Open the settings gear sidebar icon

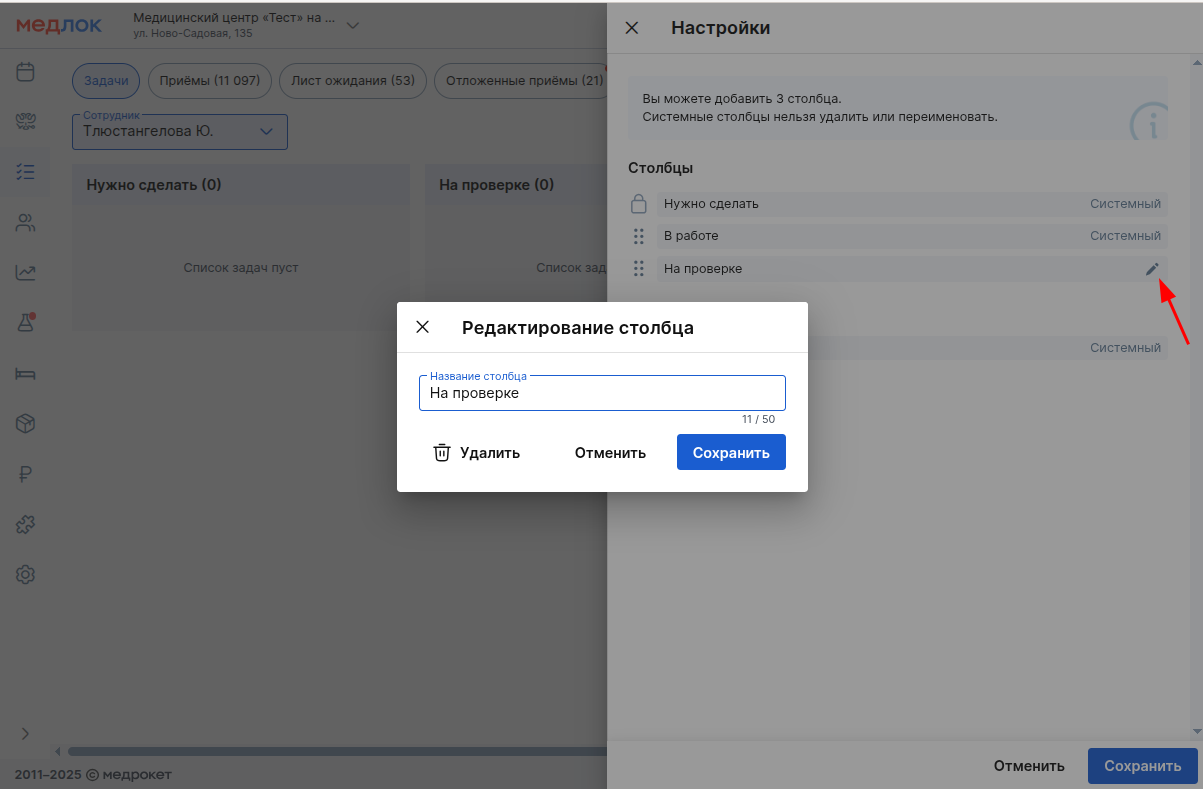[x=26, y=575]
